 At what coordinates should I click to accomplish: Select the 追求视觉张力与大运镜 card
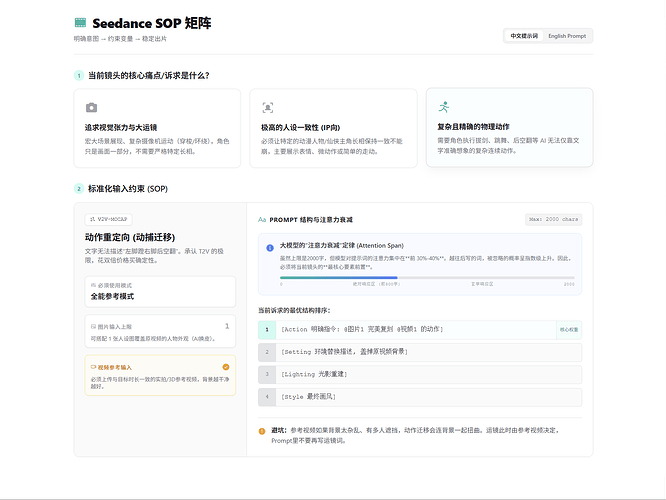157,128
